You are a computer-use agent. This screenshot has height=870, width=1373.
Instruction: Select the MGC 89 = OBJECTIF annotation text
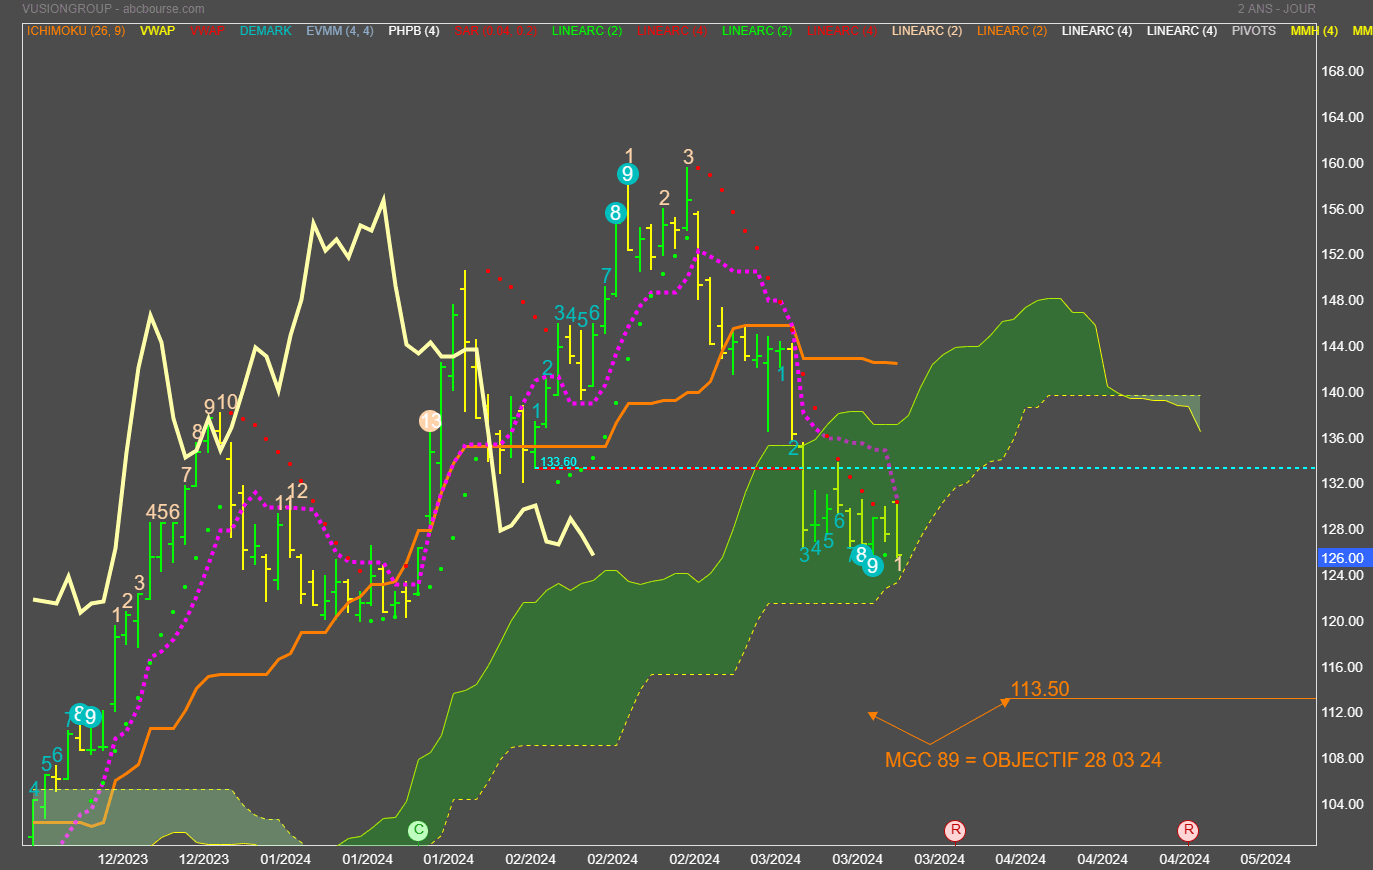[x=1023, y=760]
